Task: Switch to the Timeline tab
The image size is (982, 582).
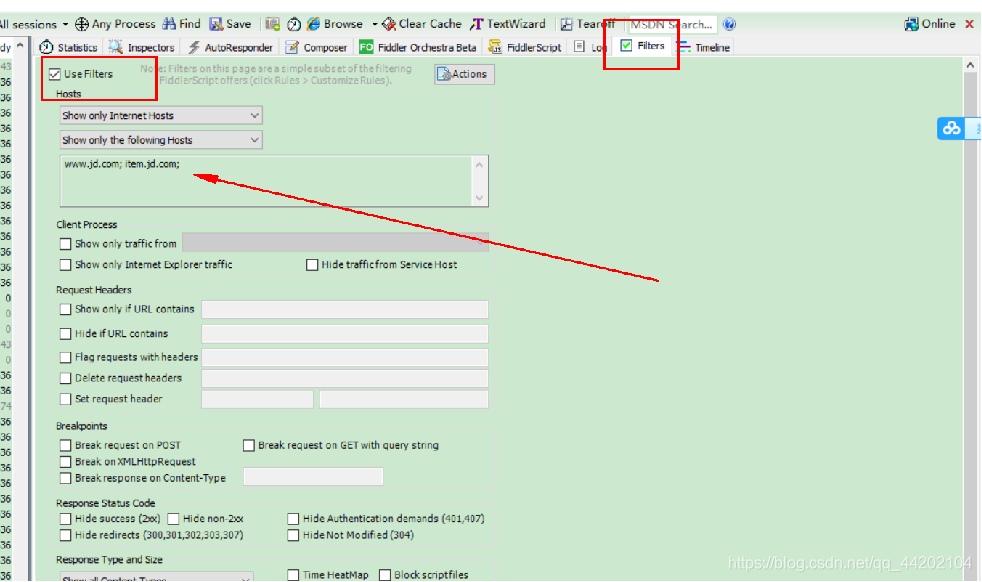Action: click(703, 48)
